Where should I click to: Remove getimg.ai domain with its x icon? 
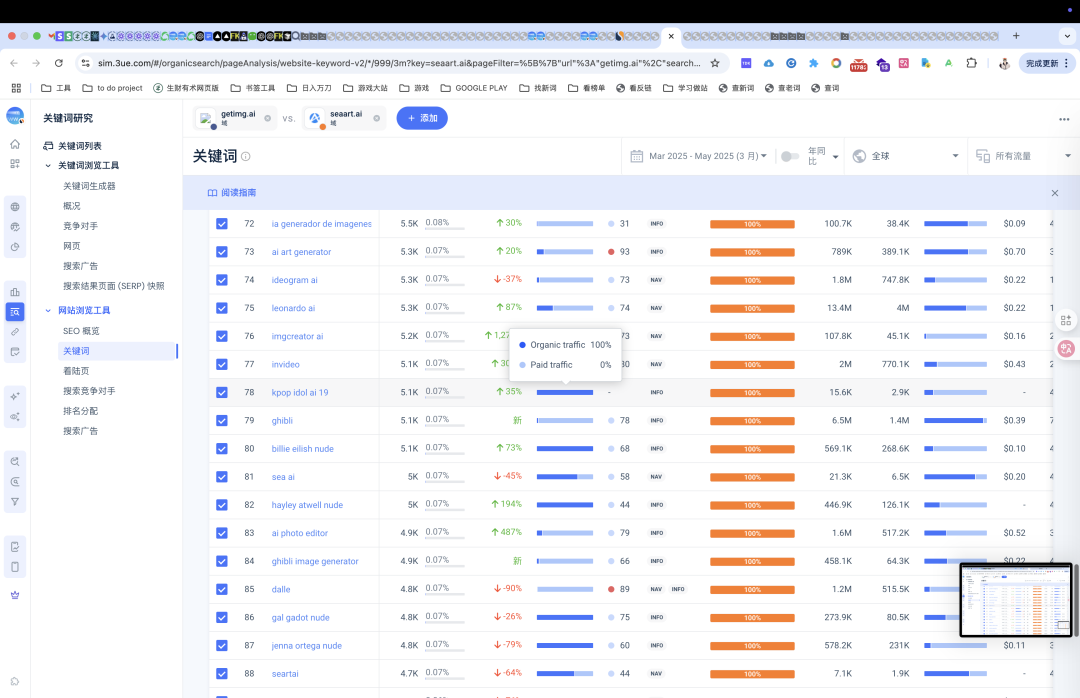[x=267, y=119]
